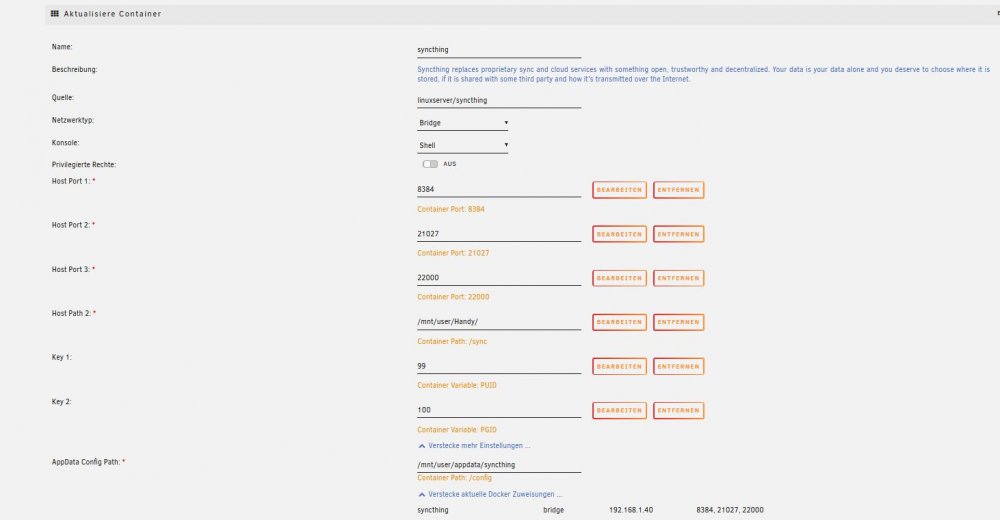This screenshot has height=520, width=1000.
Task: Click the 'Container Port: 22000' text
Action: (x=453, y=297)
